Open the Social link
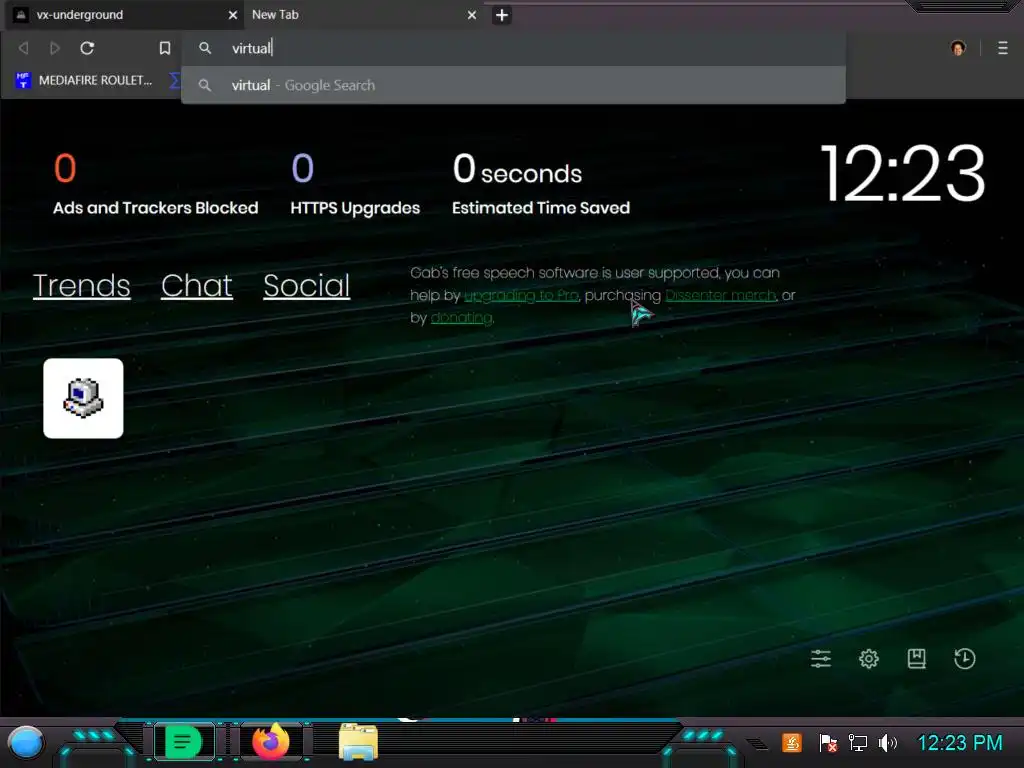This screenshot has height=768, width=1024. [306, 285]
